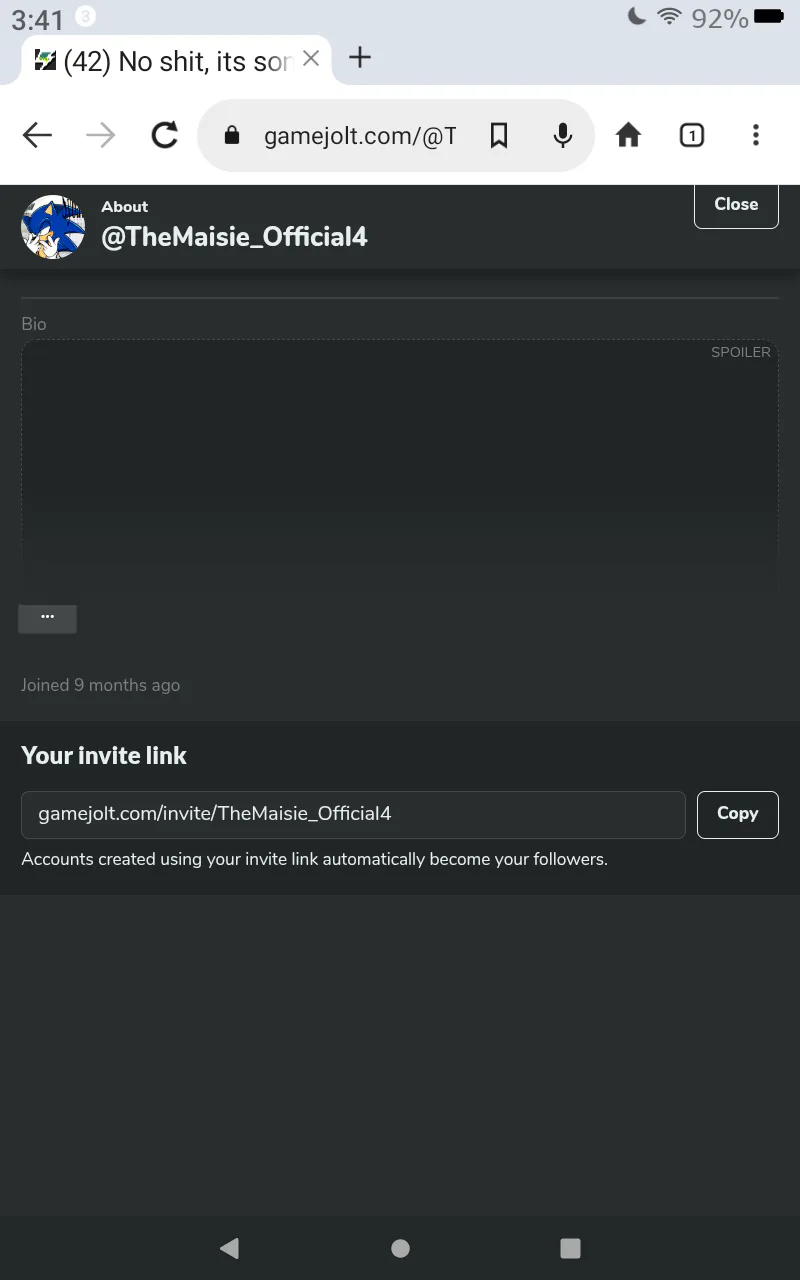This screenshot has height=1280, width=800.
Task: Open the three-dot browser menu
Action: coord(756,135)
